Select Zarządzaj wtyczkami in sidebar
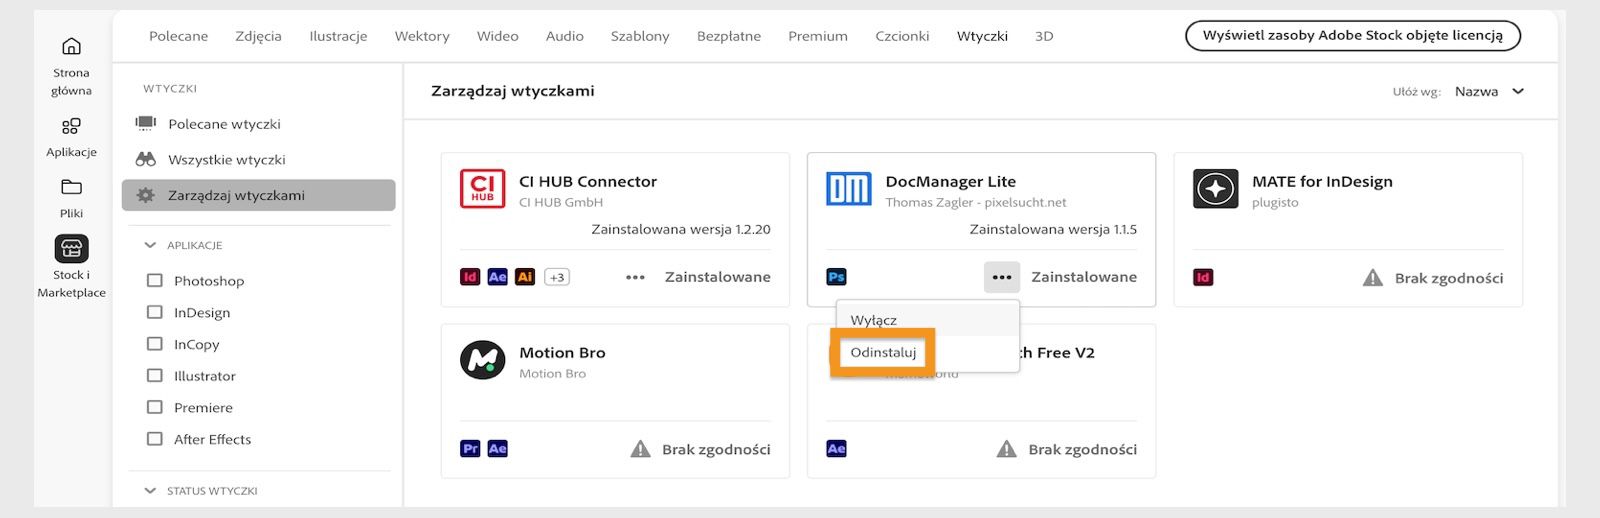1600x518 pixels. pyautogui.click(x=258, y=195)
